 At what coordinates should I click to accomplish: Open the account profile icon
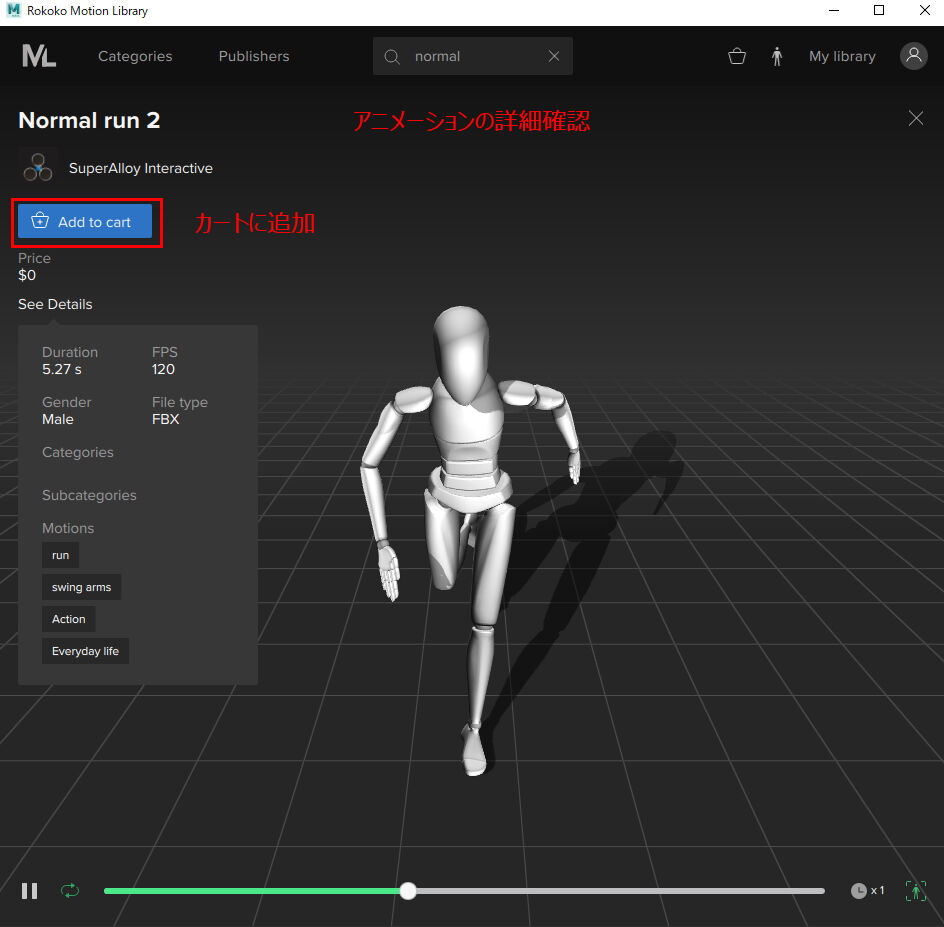pos(913,56)
